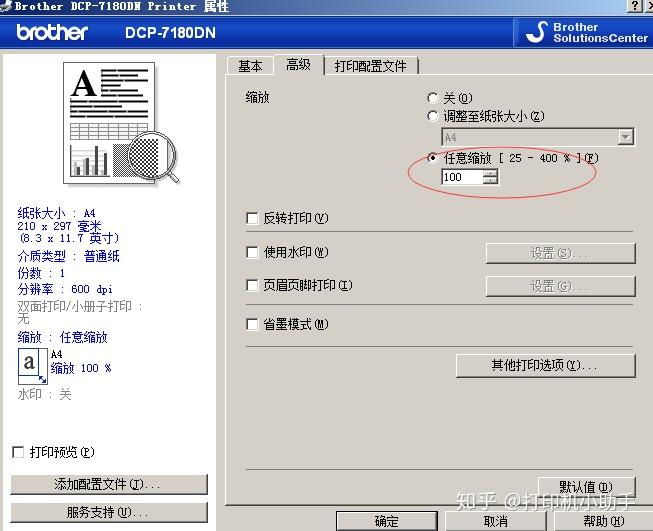Click 取消 button
653x531 pixels.
(x=496, y=521)
